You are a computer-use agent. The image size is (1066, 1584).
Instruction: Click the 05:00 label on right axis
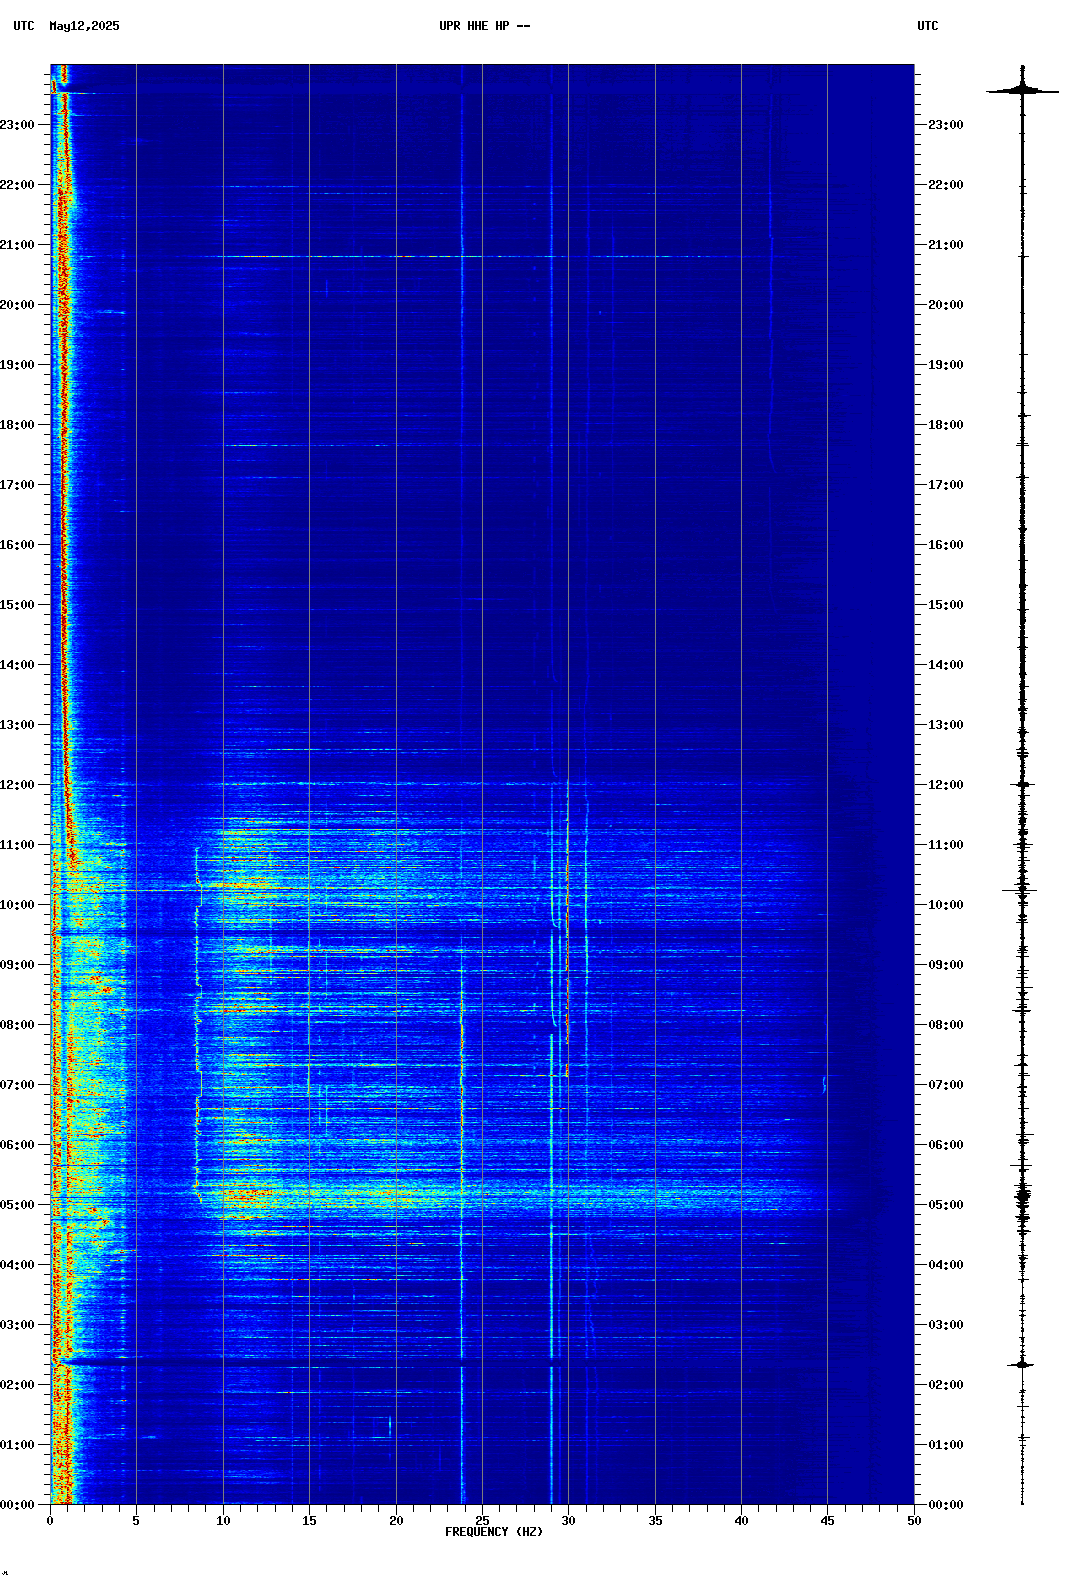click(946, 1205)
